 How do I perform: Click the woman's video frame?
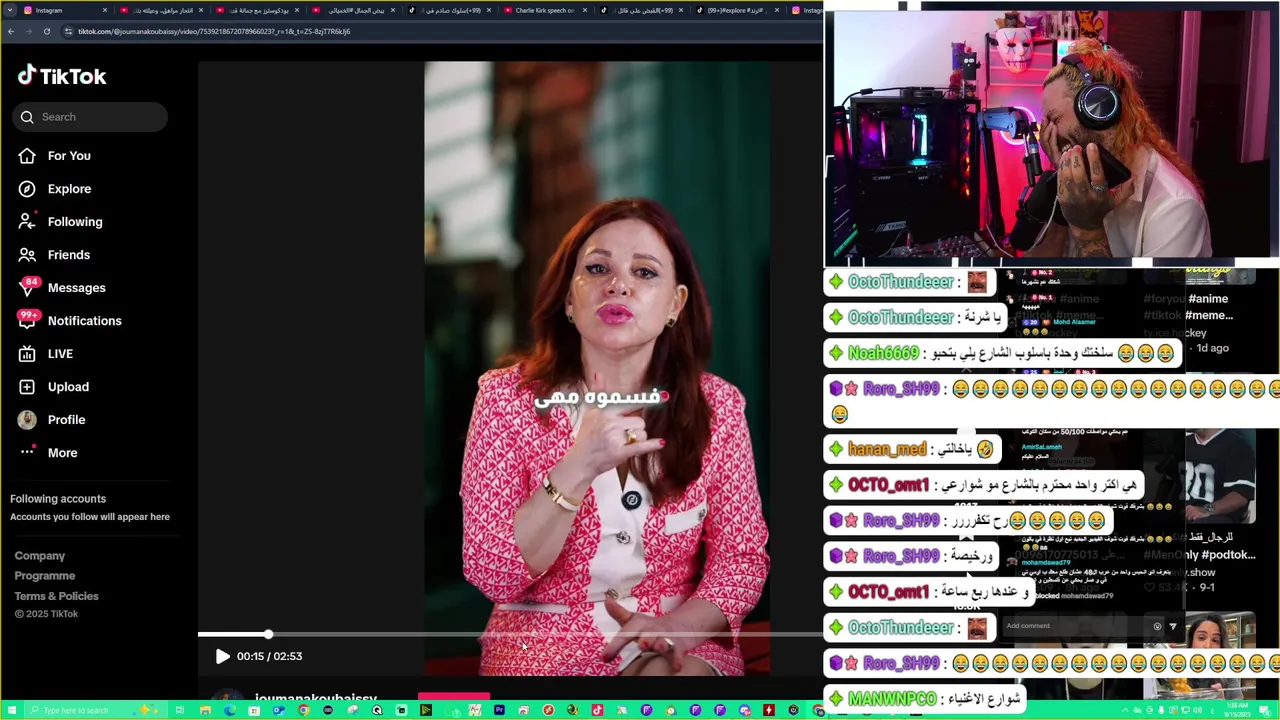tap(597, 368)
